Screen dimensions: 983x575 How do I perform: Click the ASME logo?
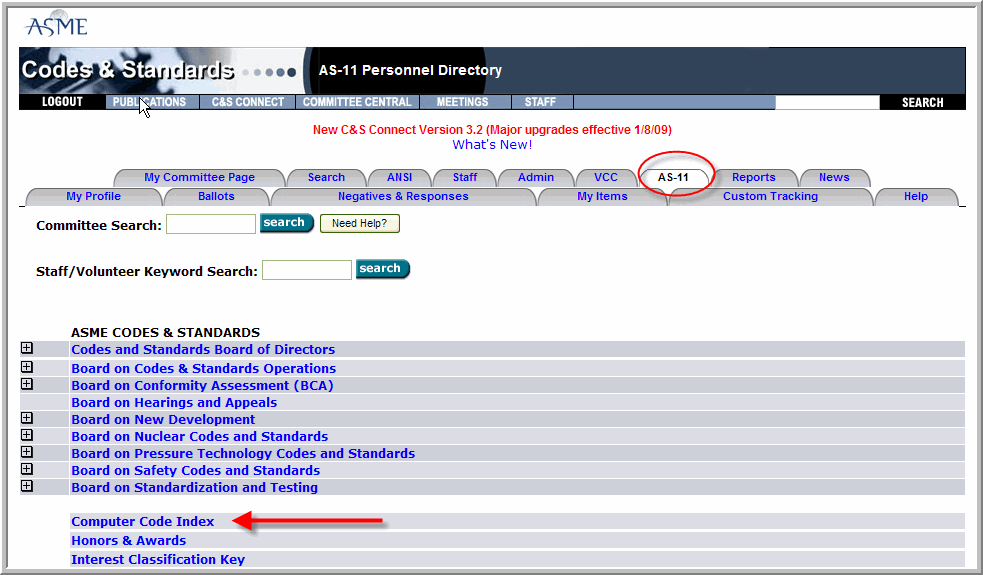point(56,24)
